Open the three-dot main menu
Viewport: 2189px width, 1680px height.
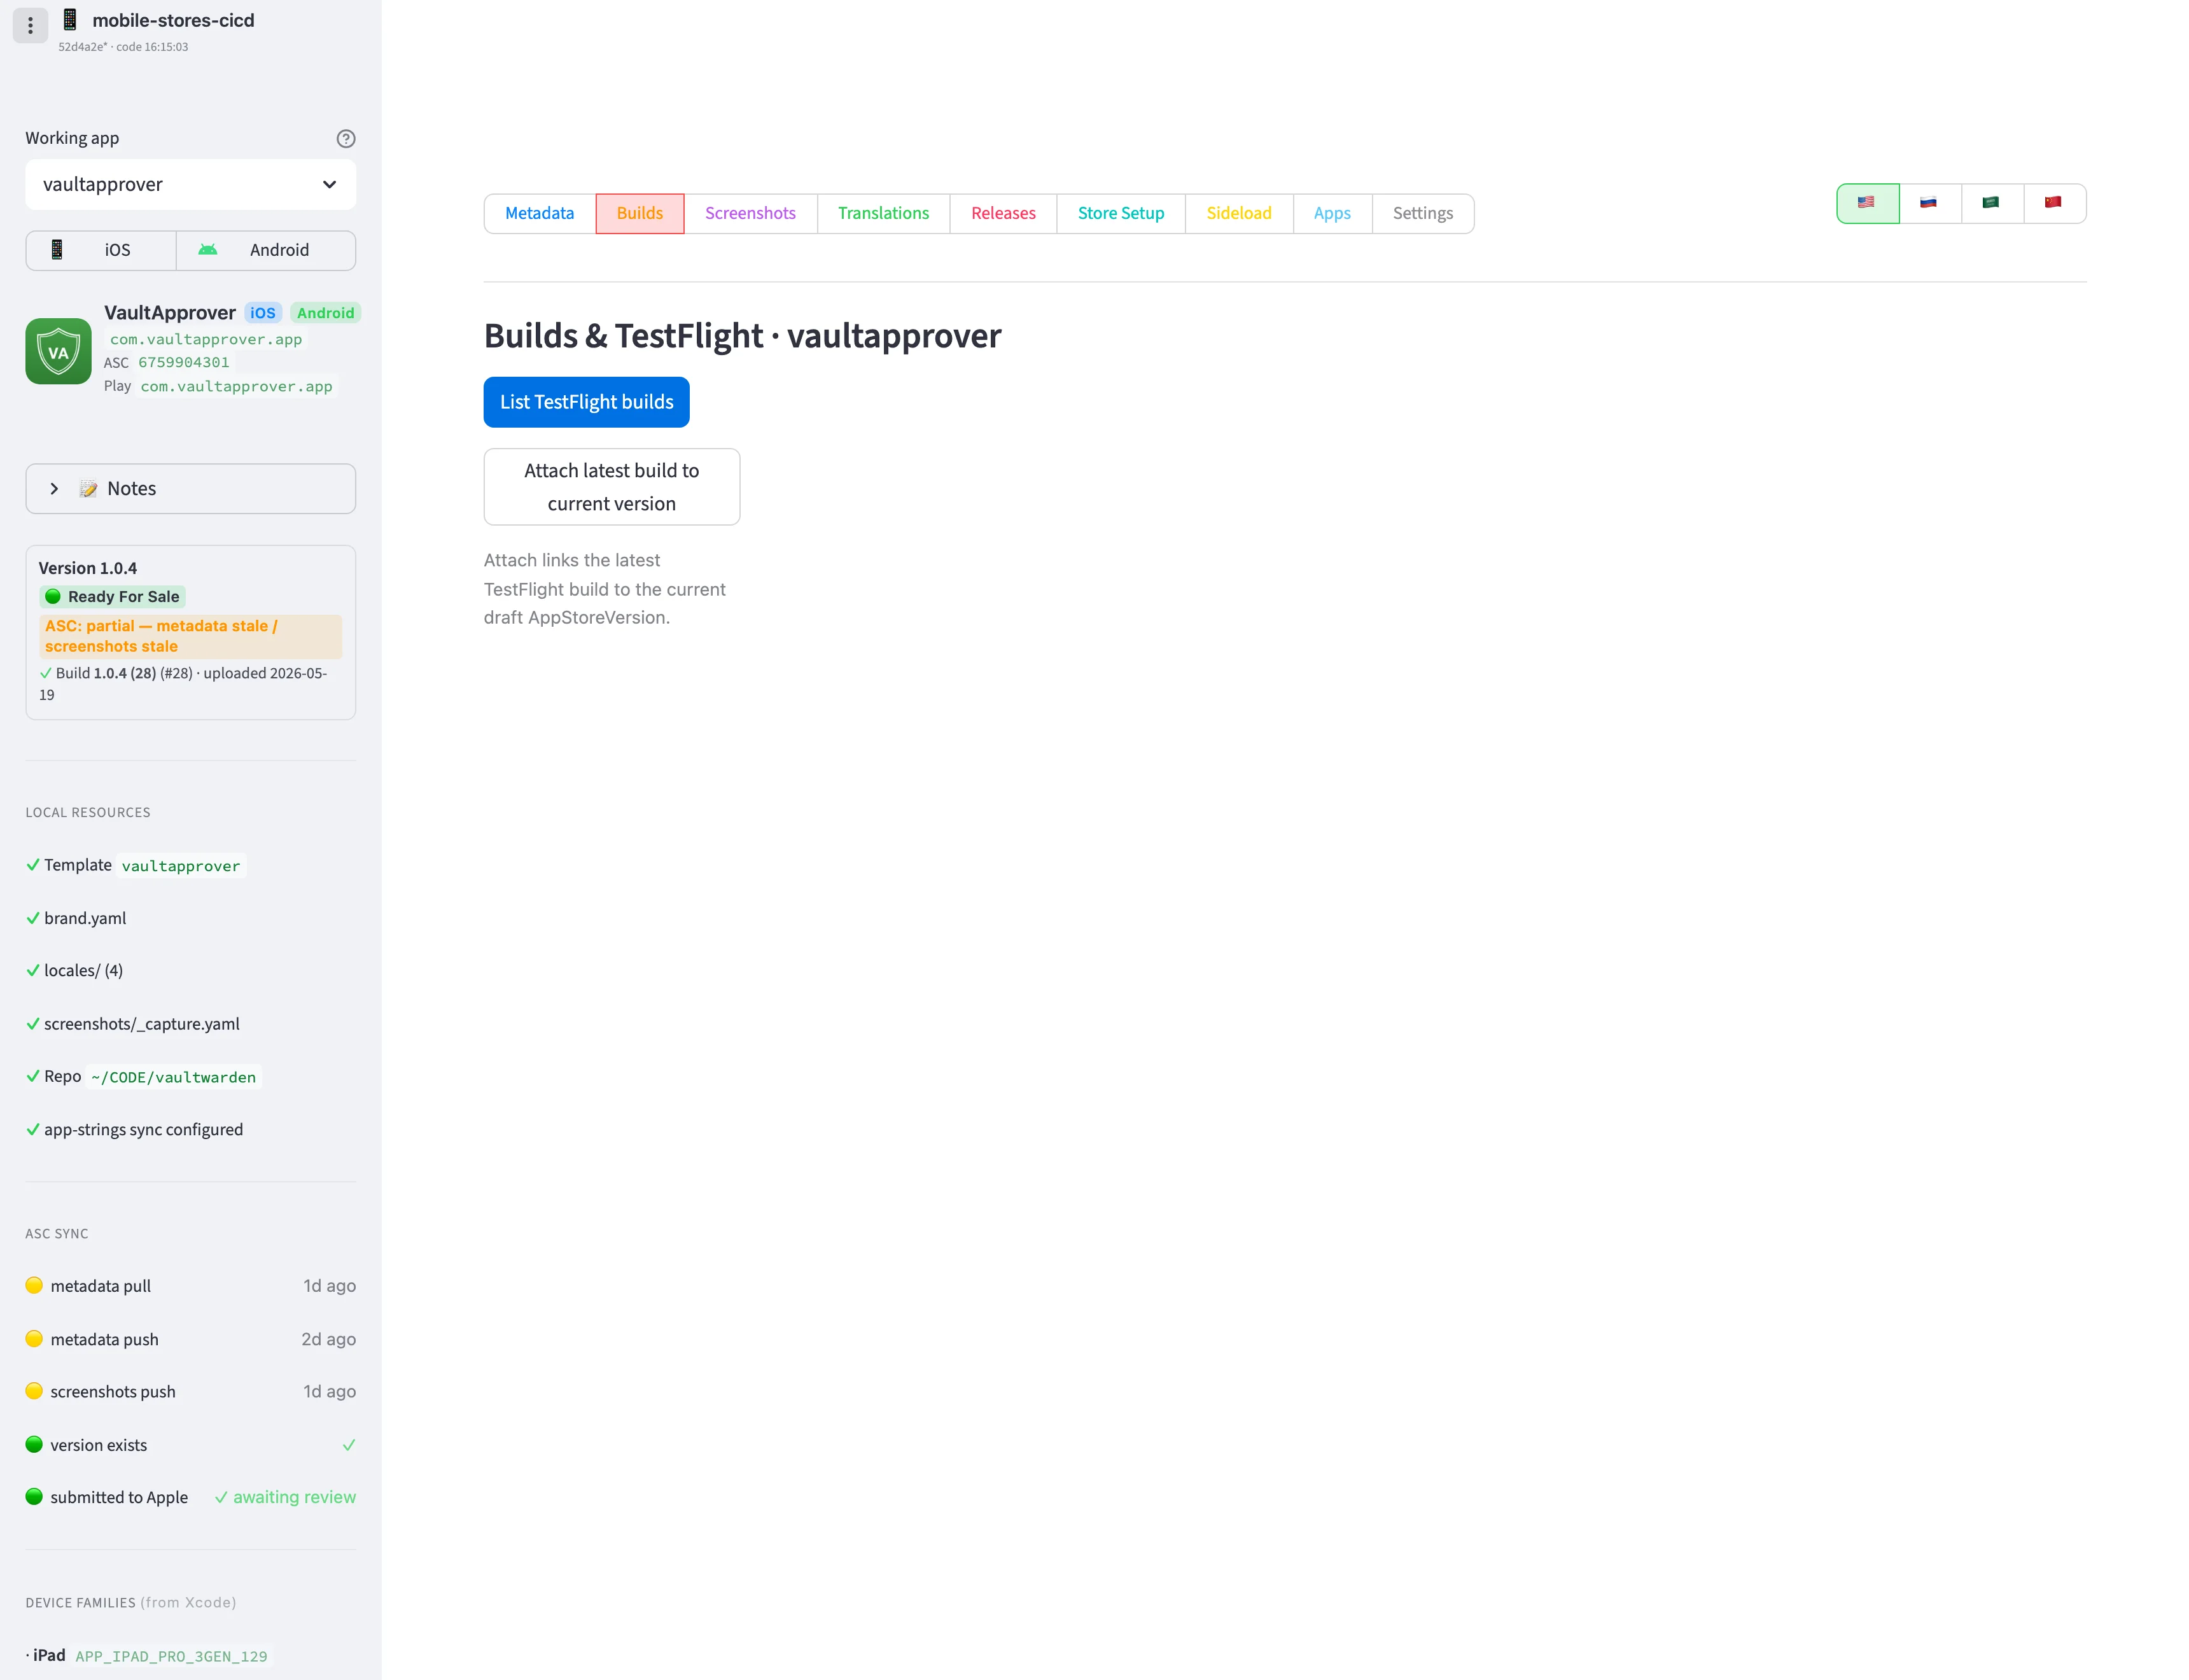(x=30, y=26)
